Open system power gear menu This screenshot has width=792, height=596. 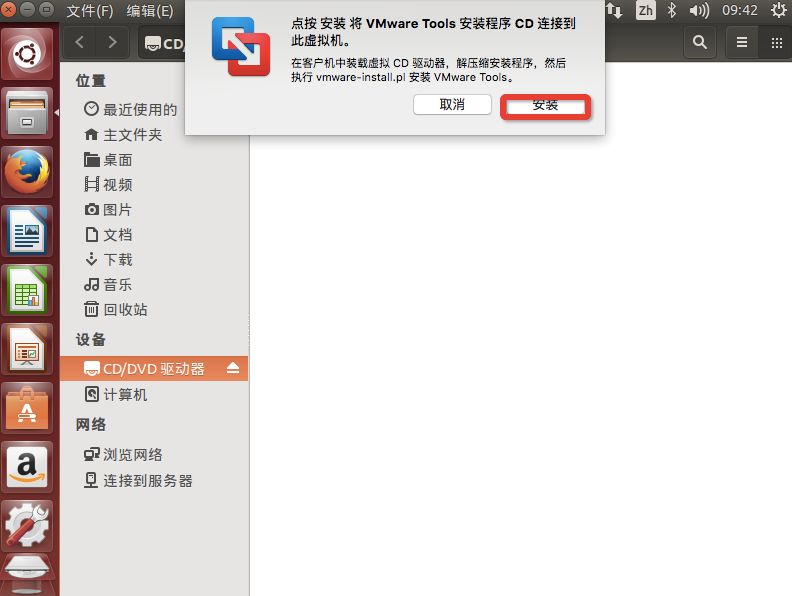pyautogui.click(x=779, y=11)
